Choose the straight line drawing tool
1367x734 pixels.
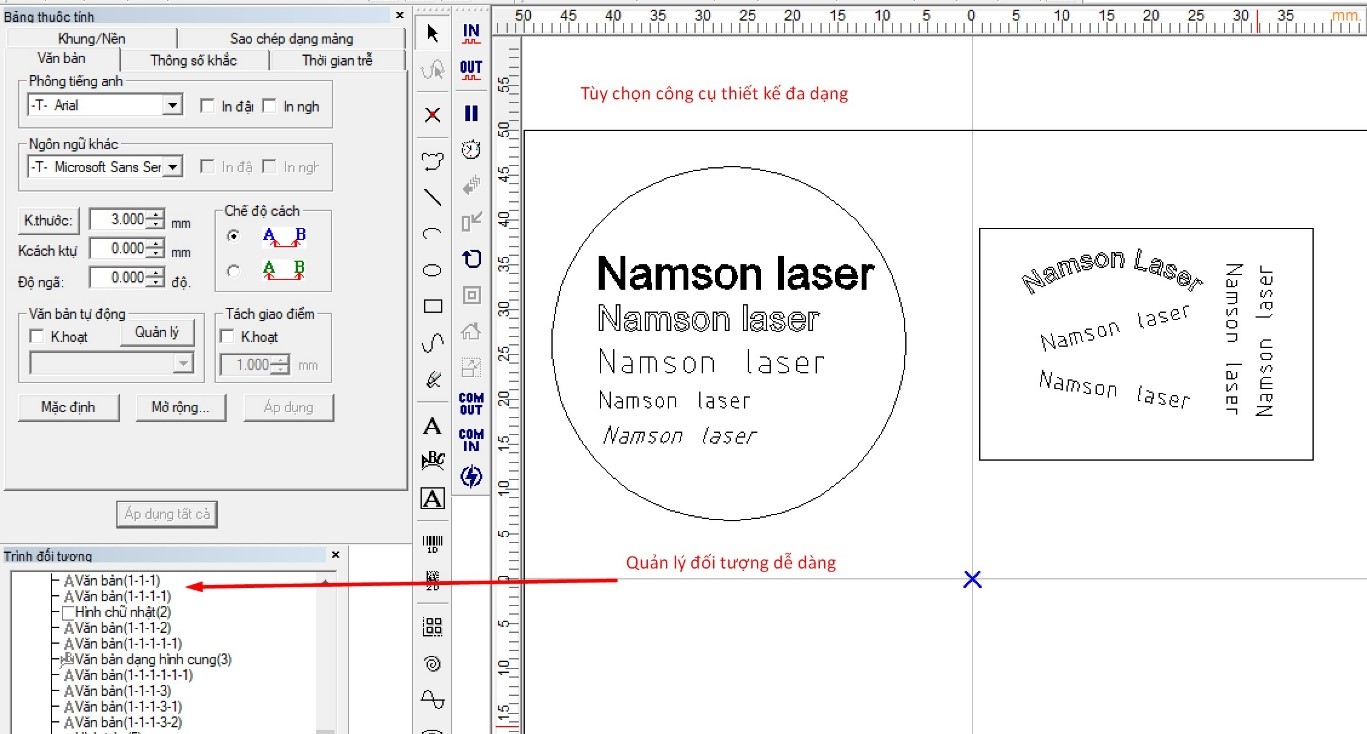click(x=432, y=197)
